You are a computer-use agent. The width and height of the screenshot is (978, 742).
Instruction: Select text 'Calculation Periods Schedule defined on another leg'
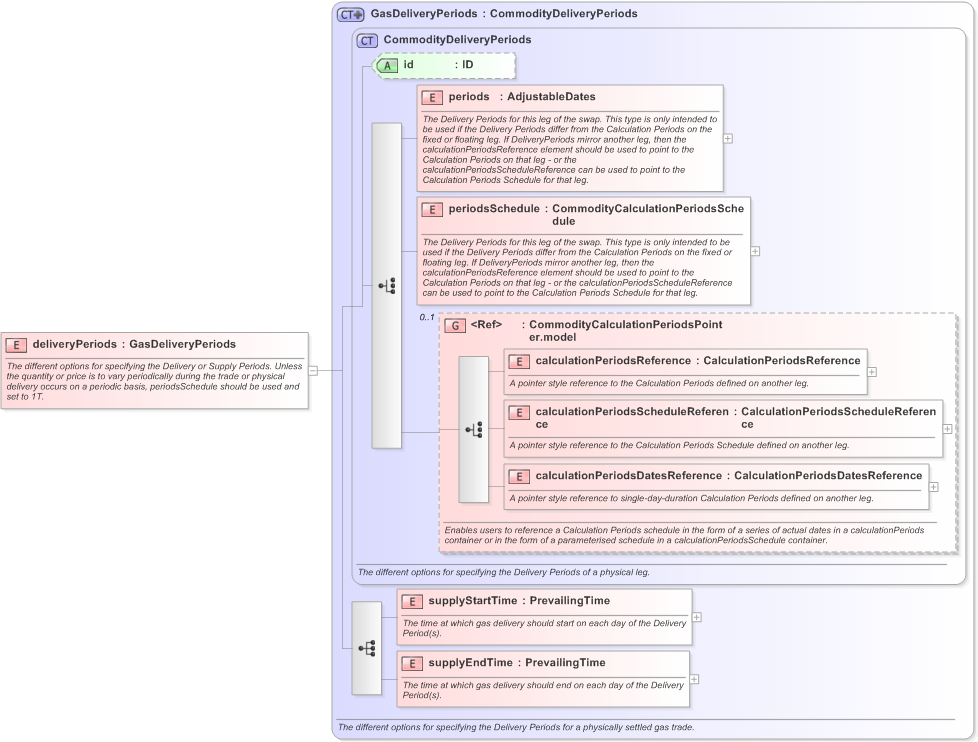742,445
